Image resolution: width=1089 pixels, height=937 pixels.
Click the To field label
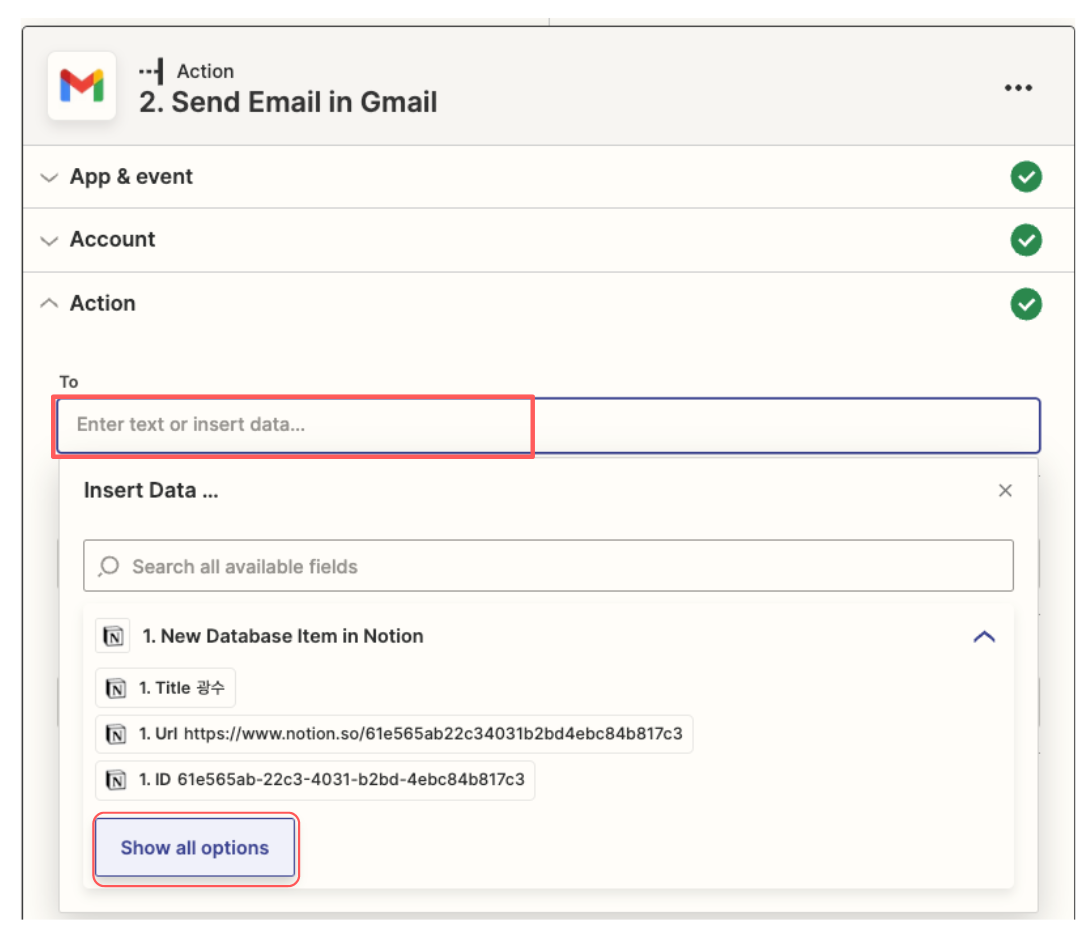click(x=69, y=382)
